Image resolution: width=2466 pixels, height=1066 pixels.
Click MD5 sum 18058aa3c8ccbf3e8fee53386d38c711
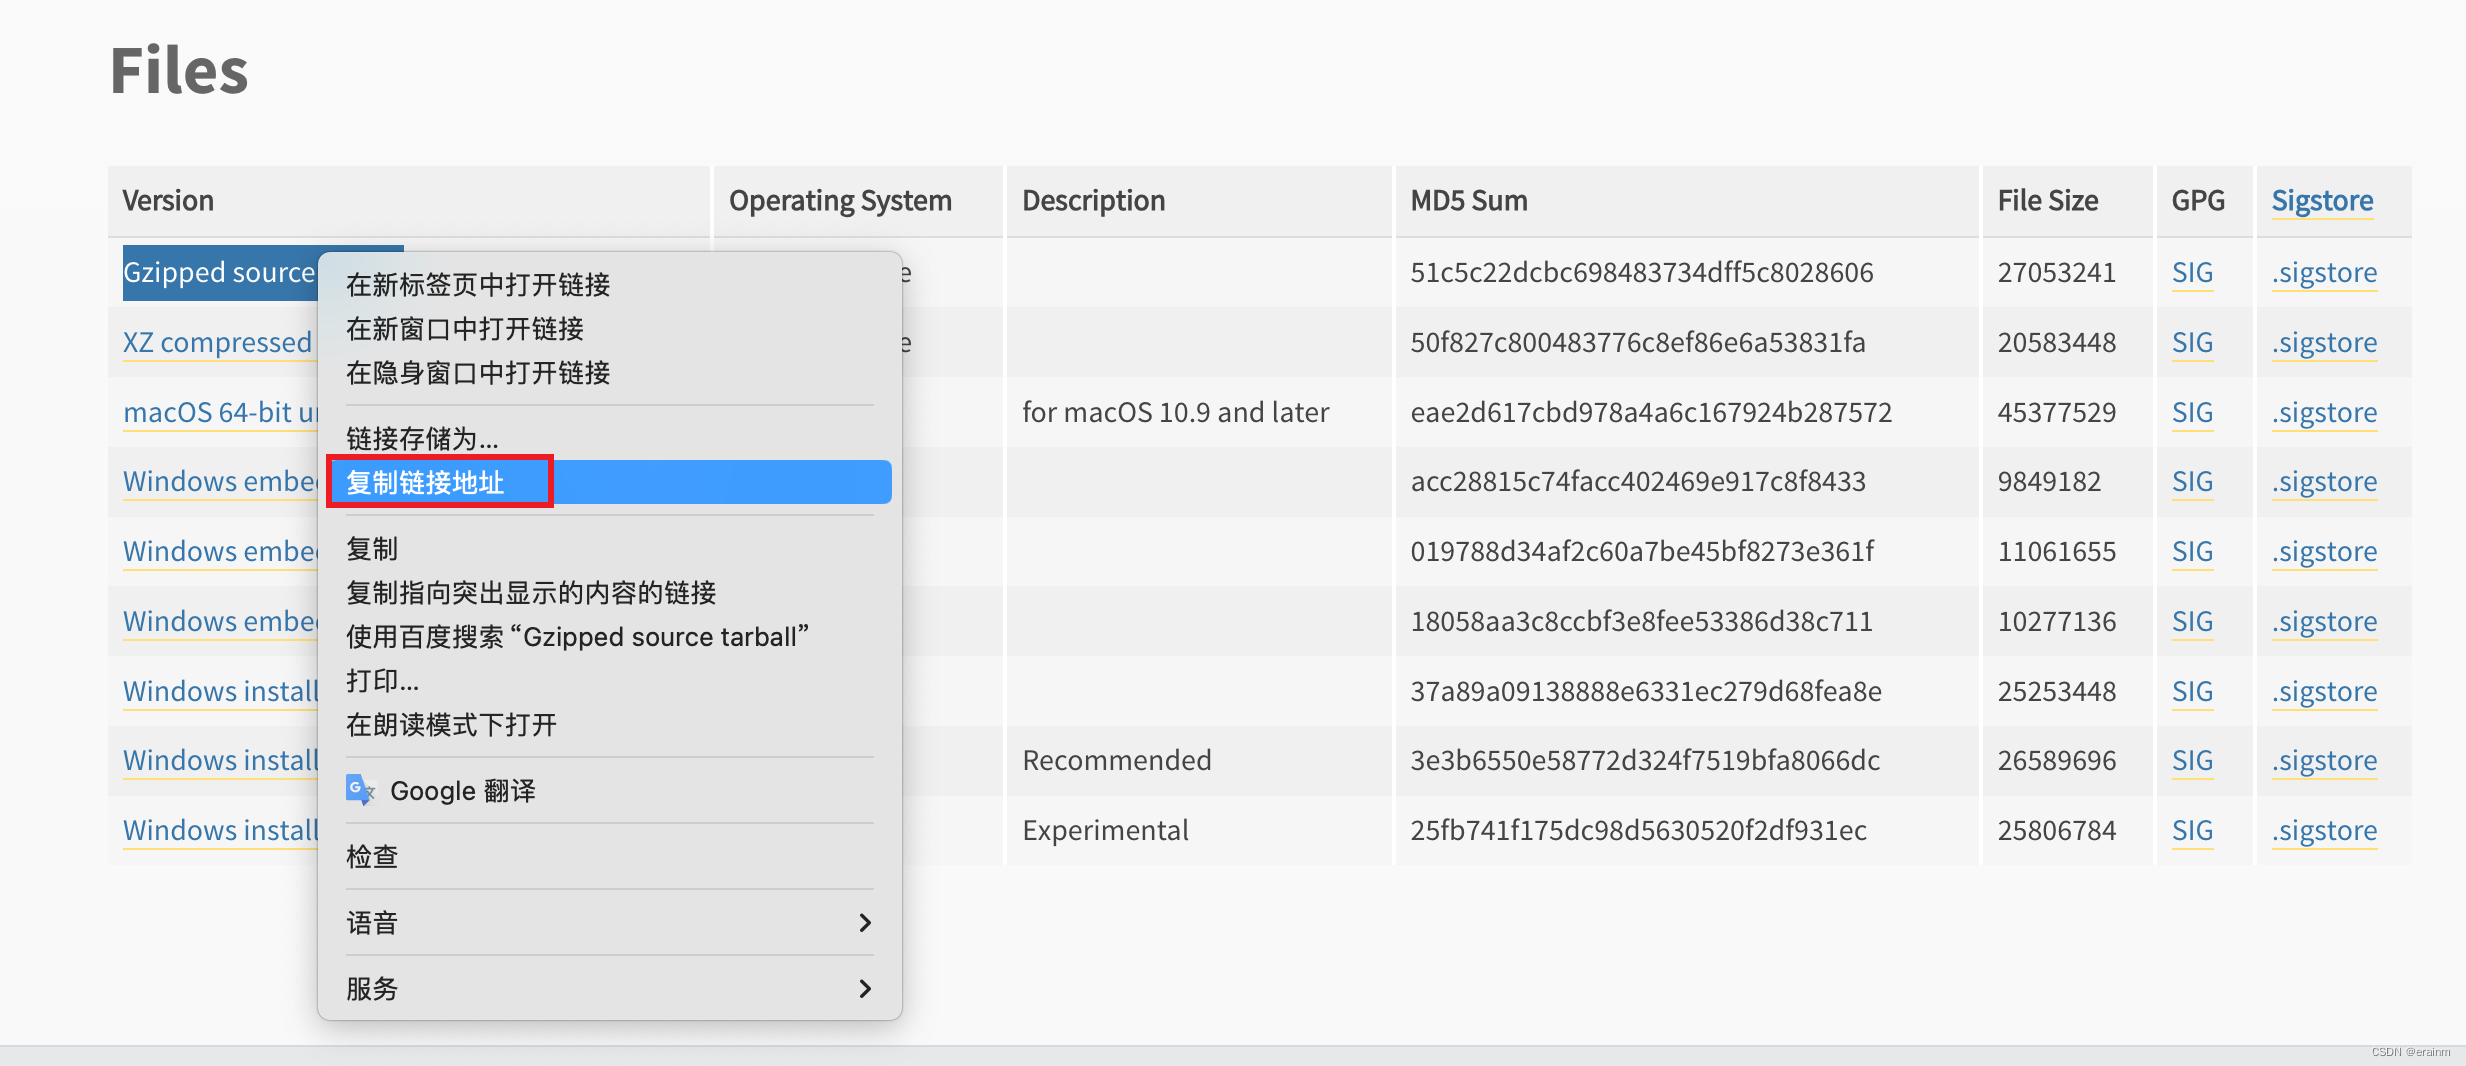point(1641,621)
